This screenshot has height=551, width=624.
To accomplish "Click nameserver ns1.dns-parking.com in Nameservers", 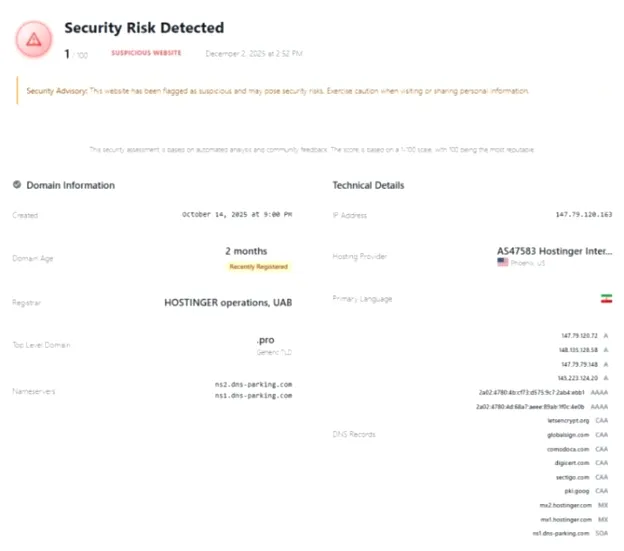I will 254,395.
